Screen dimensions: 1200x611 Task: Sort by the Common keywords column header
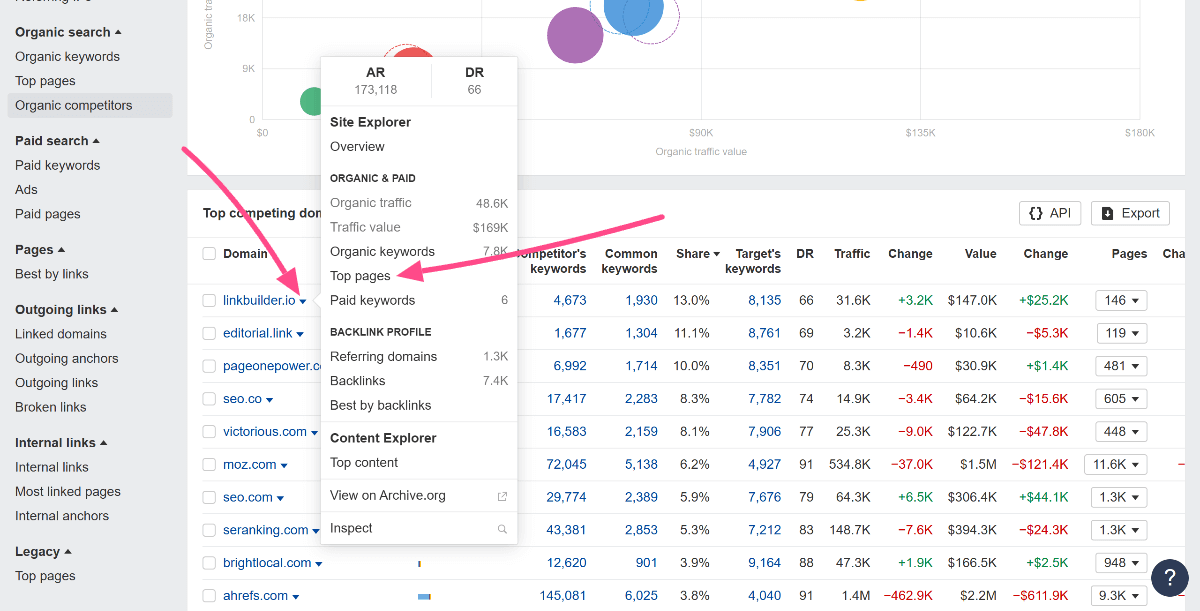pyautogui.click(x=630, y=261)
